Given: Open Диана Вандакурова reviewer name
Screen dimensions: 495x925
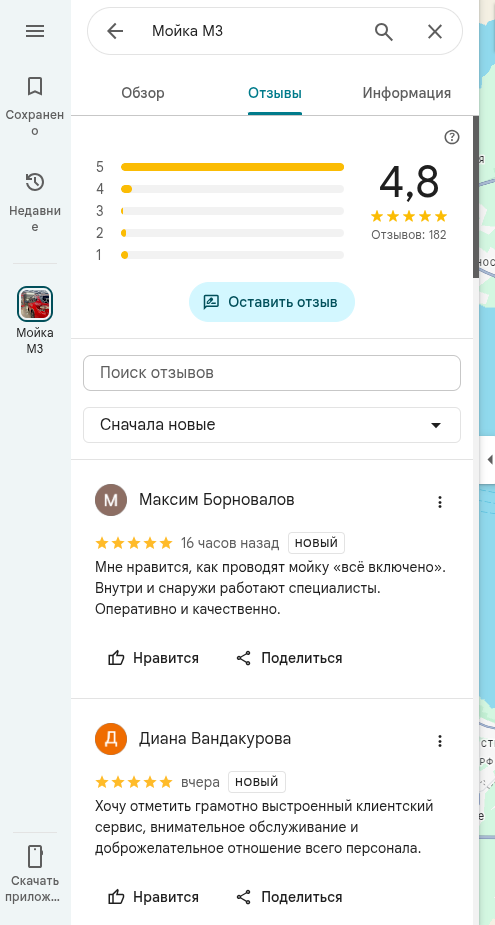Looking at the screenshot, I should [215, 739].
